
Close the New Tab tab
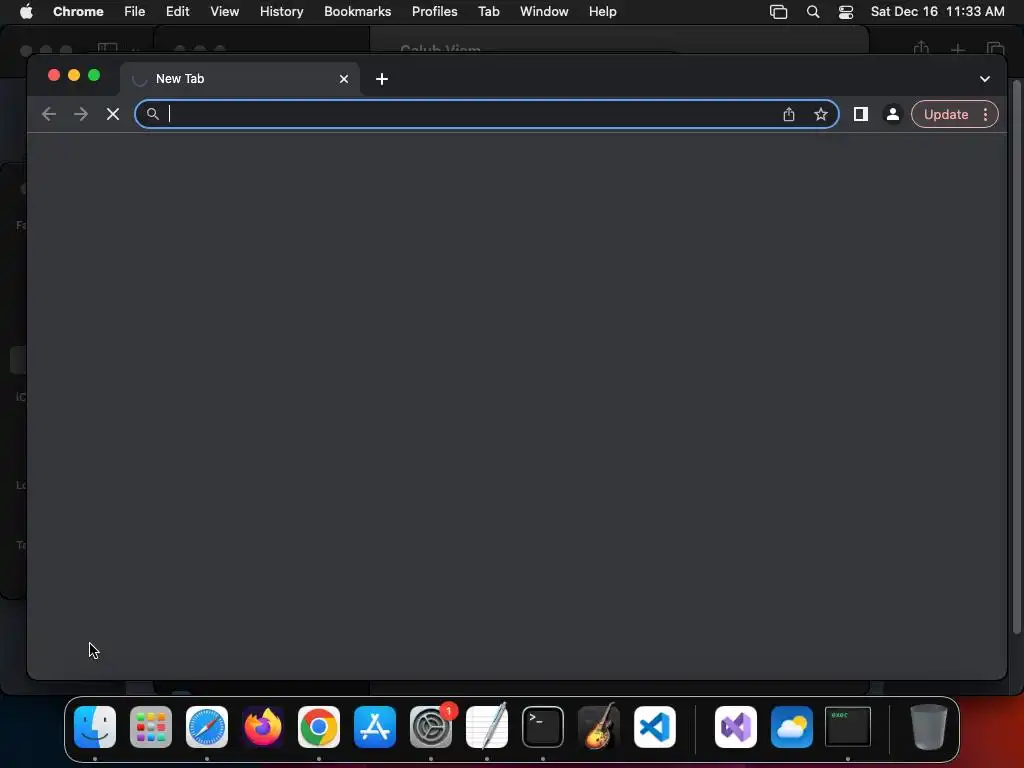tap(344, 79)
